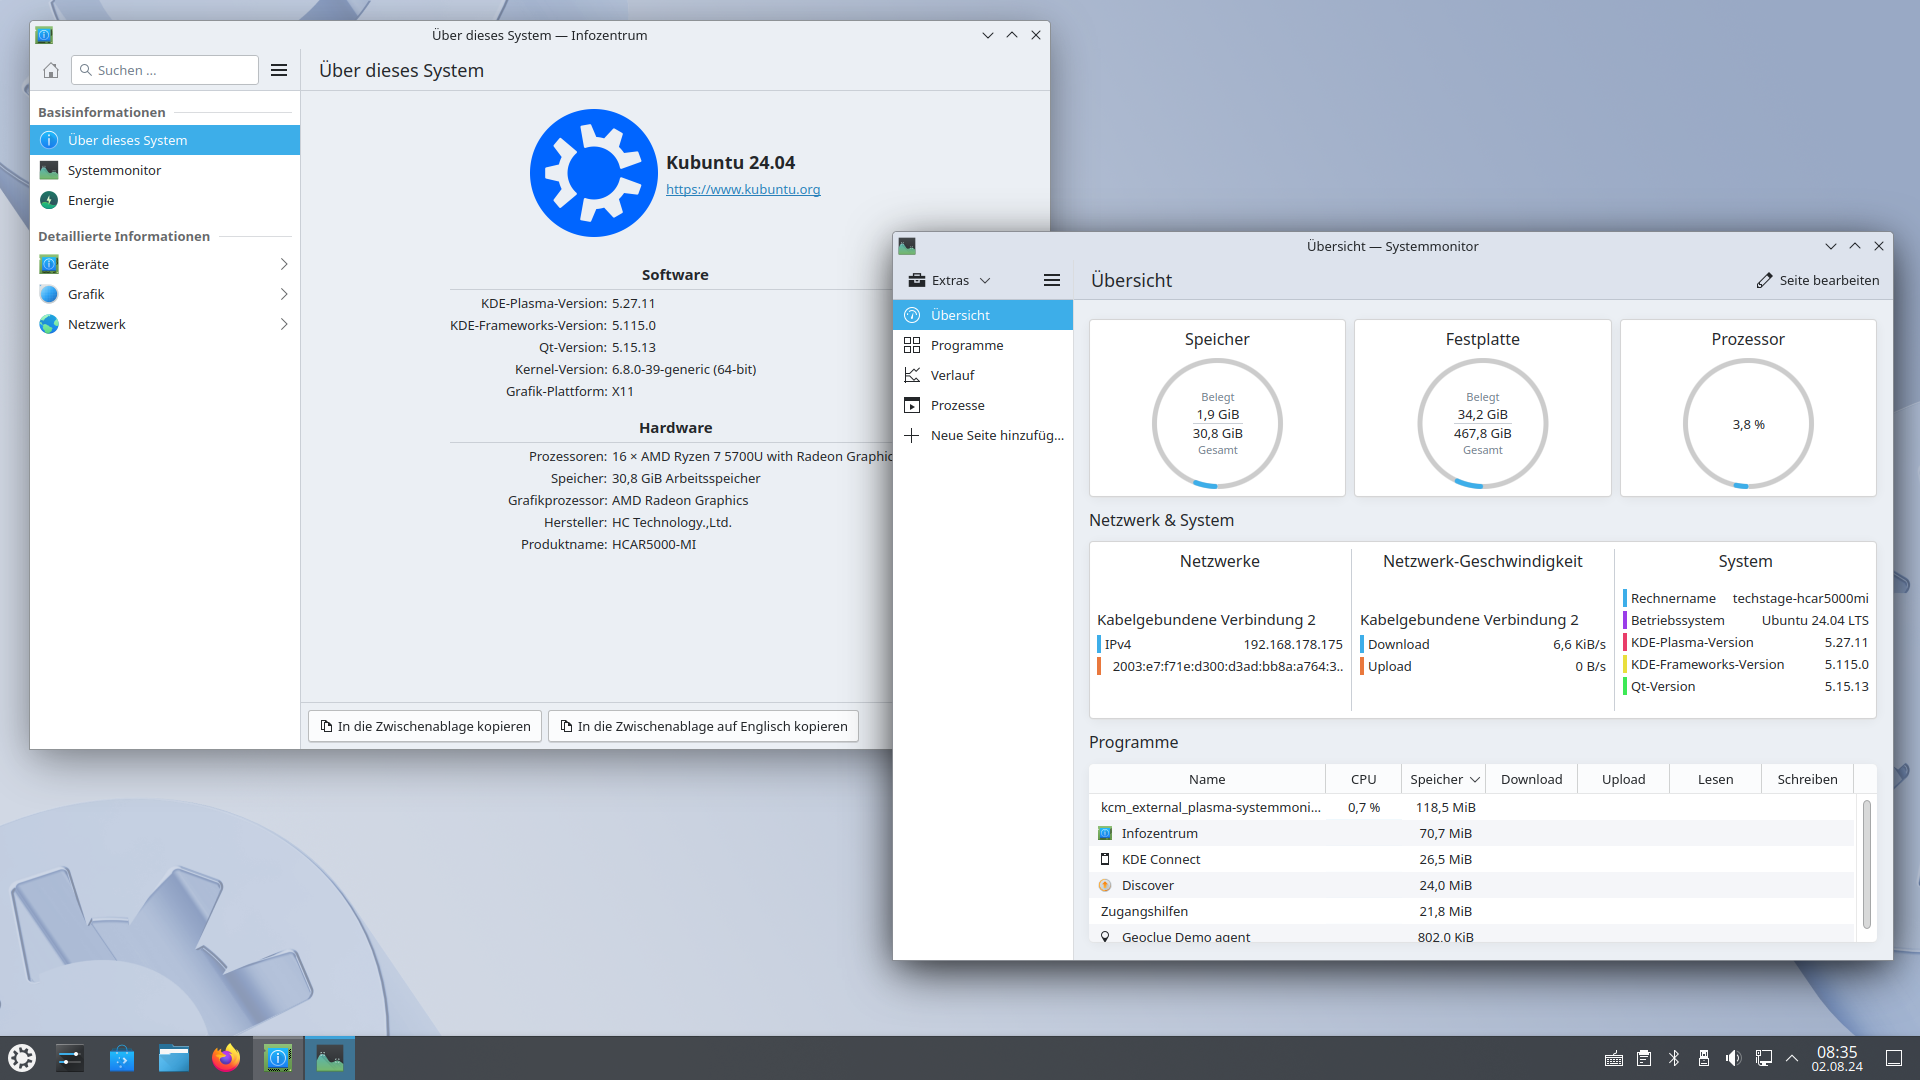Copy system info to clipboard
Image resolution: width=1920 pixels, height=1080 pixels.
(x=425, y=726)
